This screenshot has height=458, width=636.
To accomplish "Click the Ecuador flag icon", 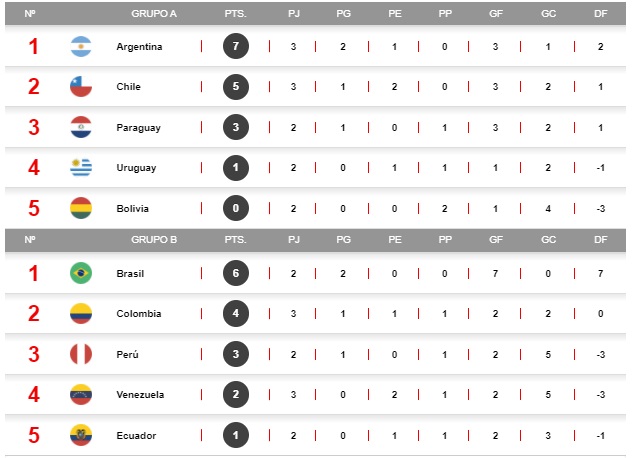I will (x=81, y=434).
